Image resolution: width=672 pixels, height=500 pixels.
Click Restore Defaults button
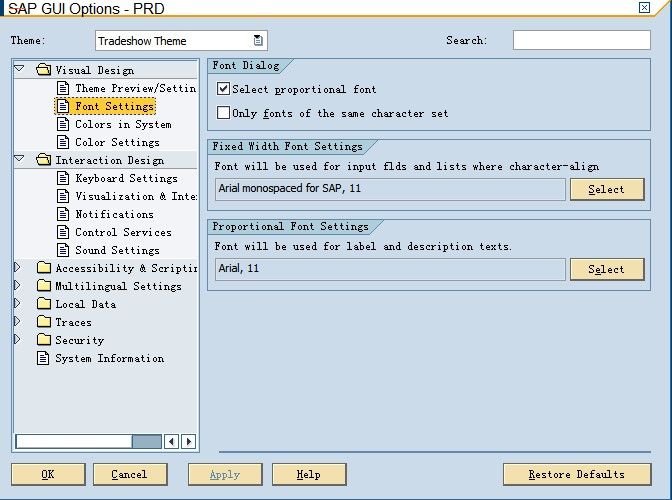click(577, 474)
